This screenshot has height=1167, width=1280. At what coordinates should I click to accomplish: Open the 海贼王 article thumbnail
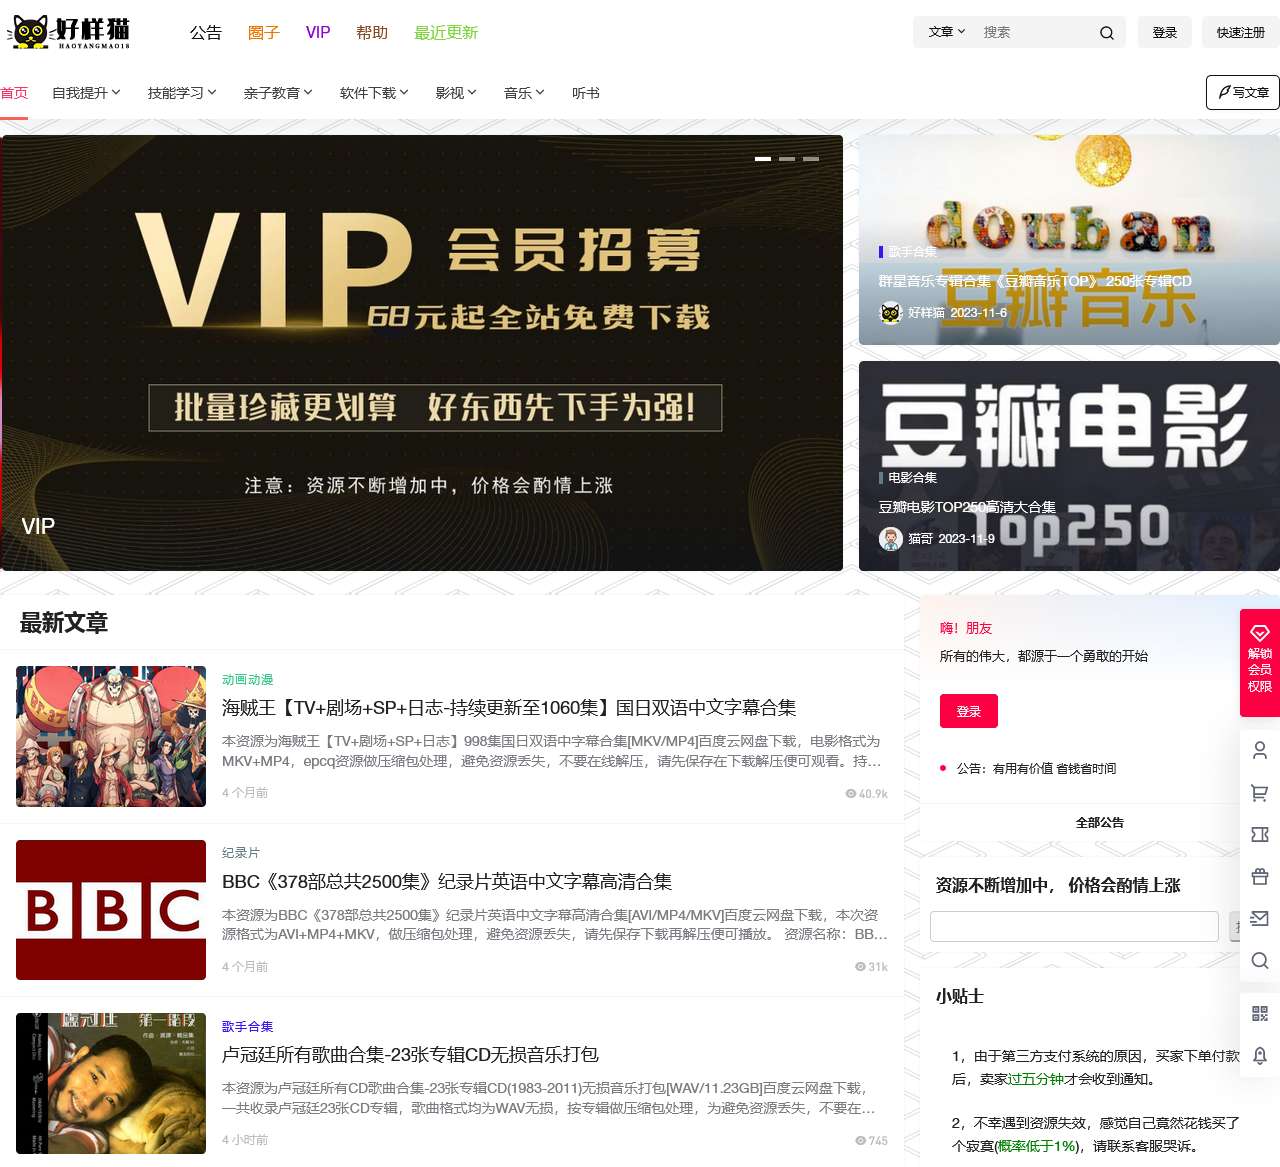111,736
